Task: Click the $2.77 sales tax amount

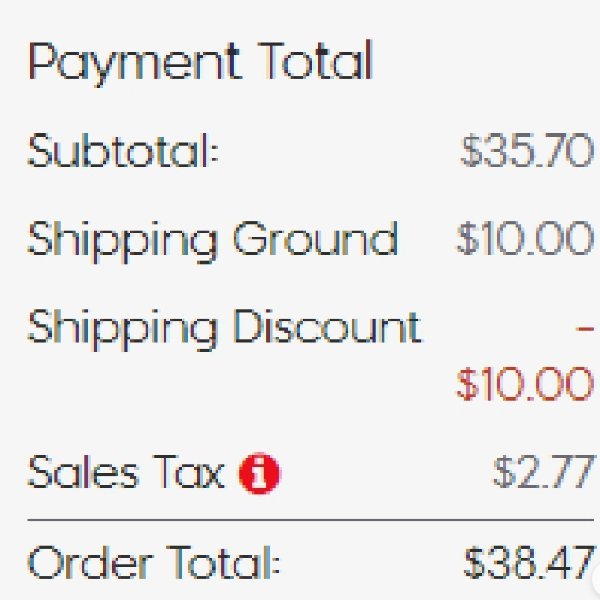Action: tap(543, 472)
